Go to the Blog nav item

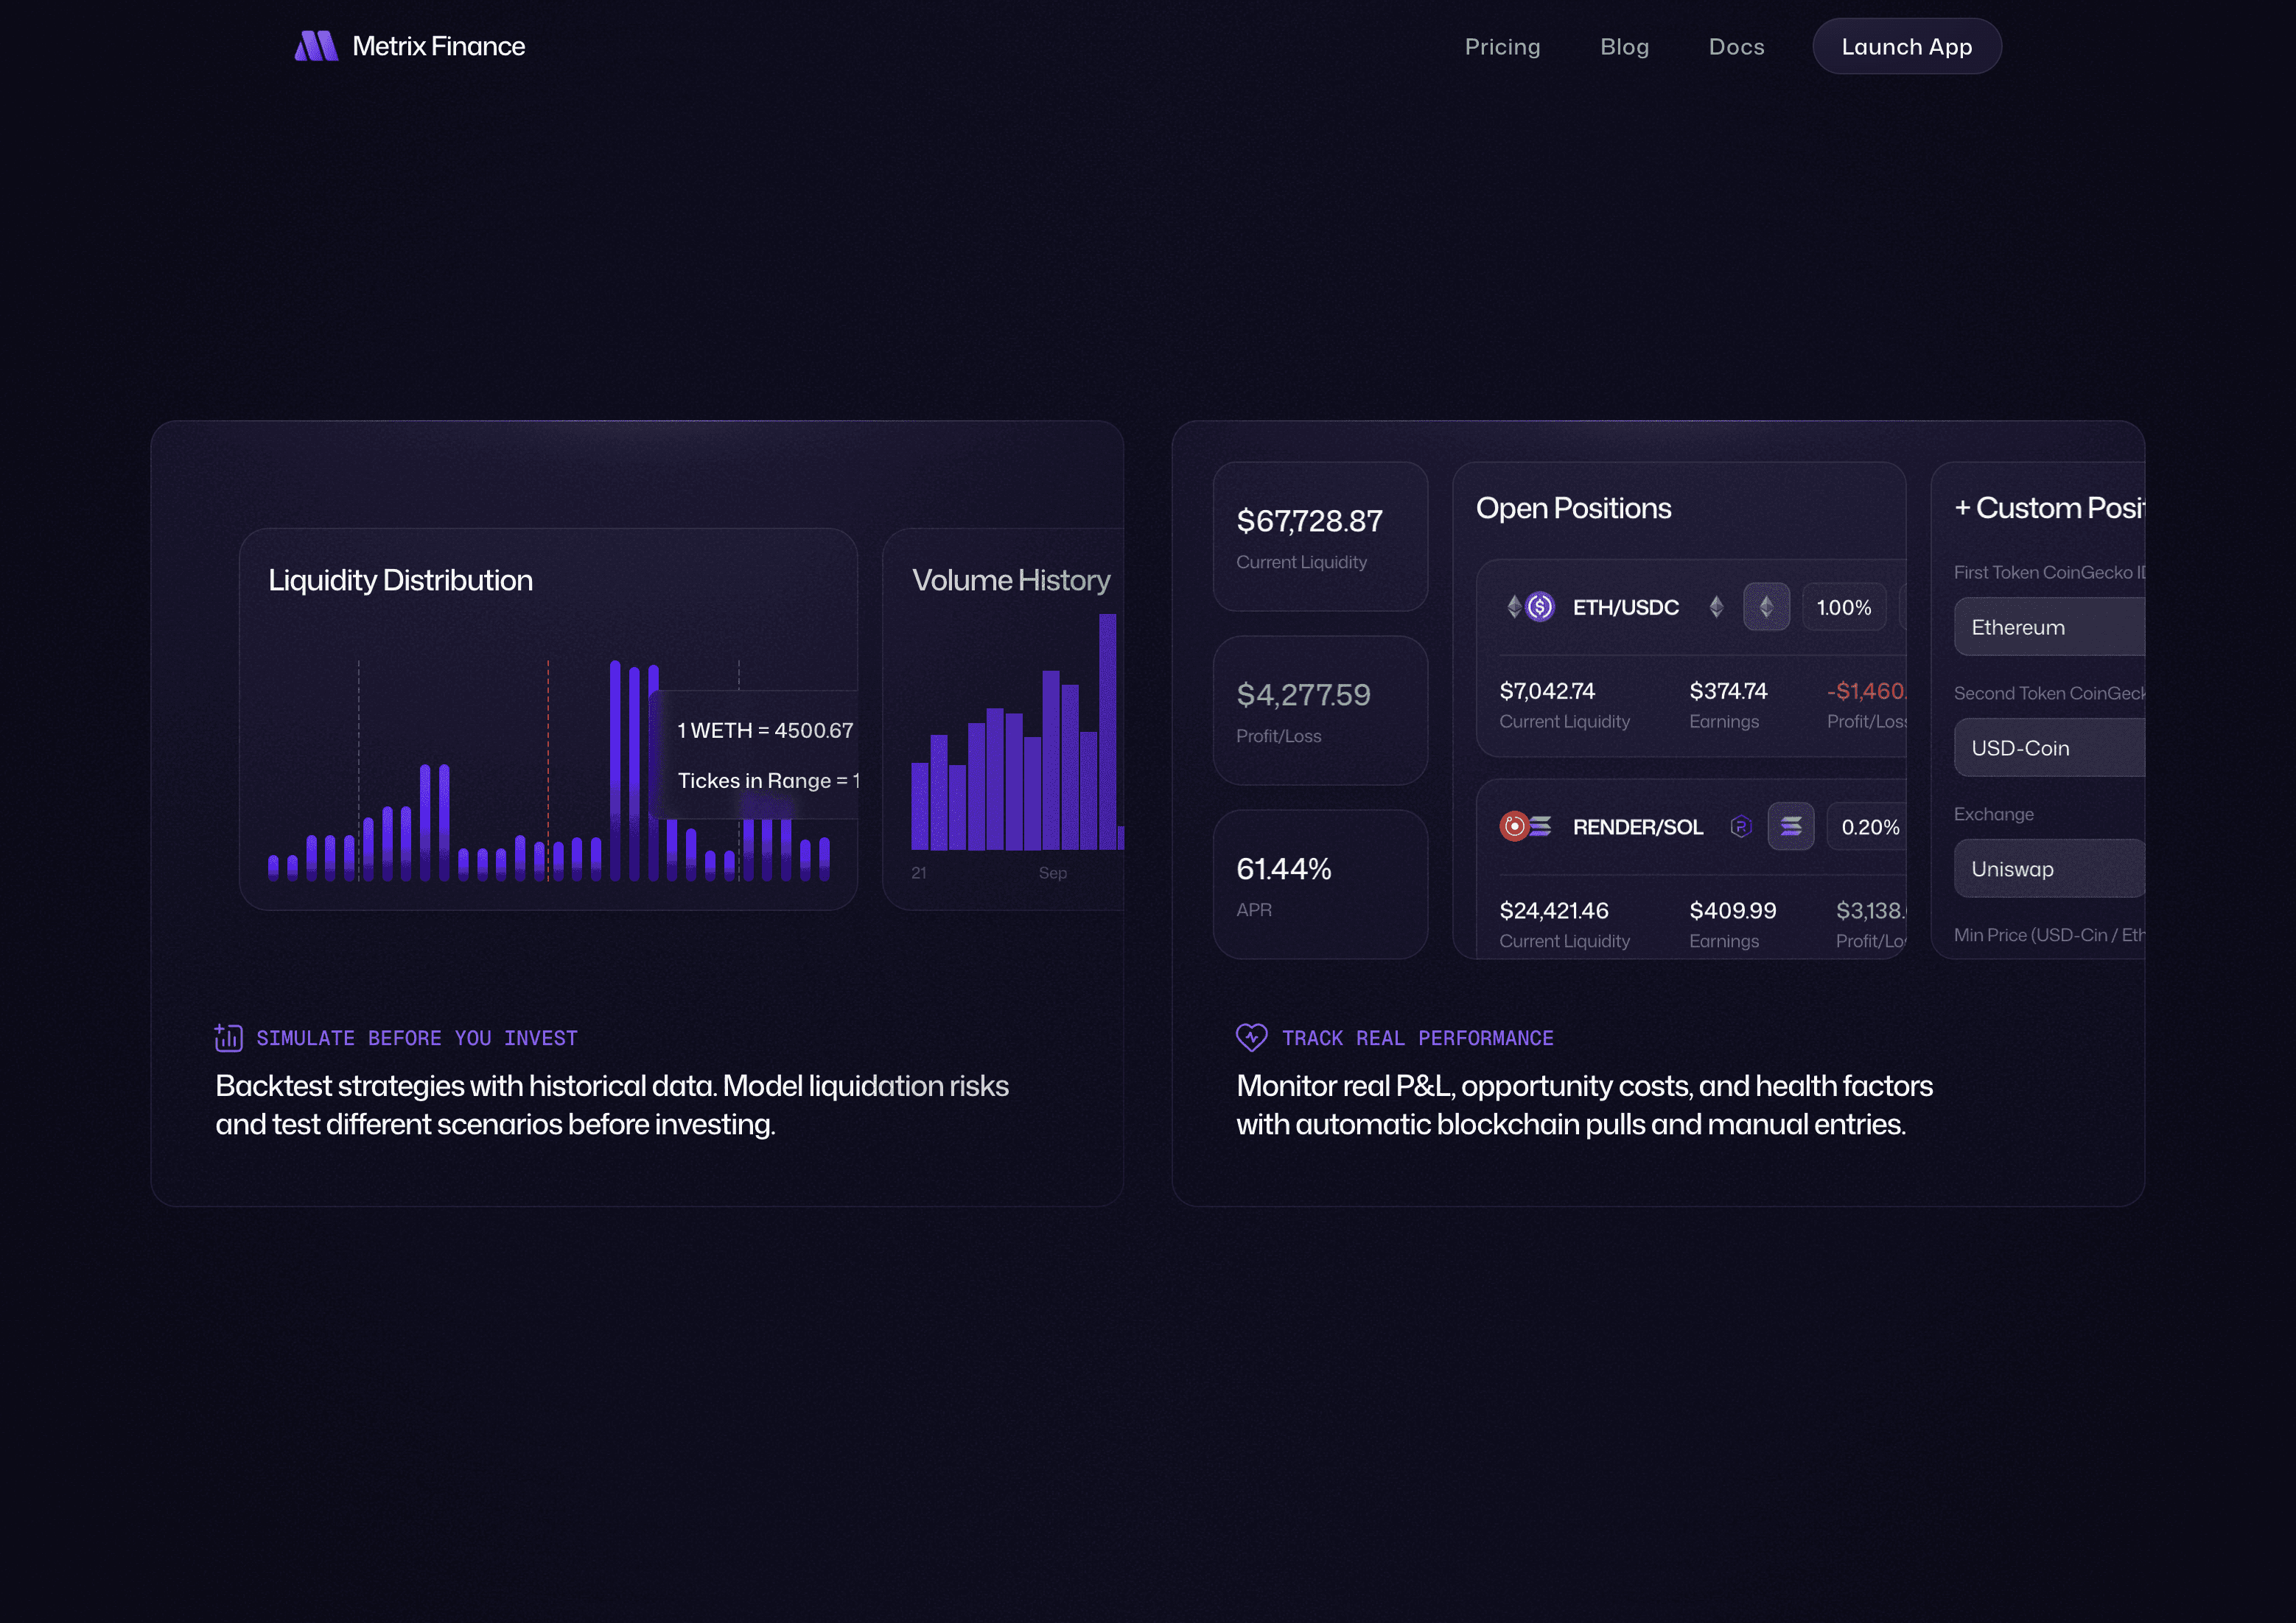(1624, 47)
